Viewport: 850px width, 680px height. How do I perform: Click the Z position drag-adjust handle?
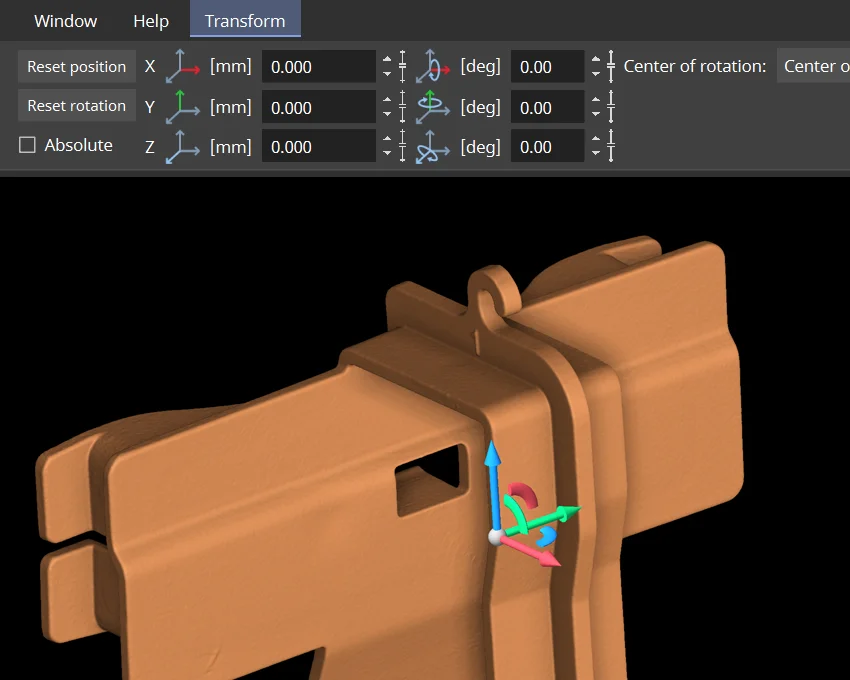402,146
